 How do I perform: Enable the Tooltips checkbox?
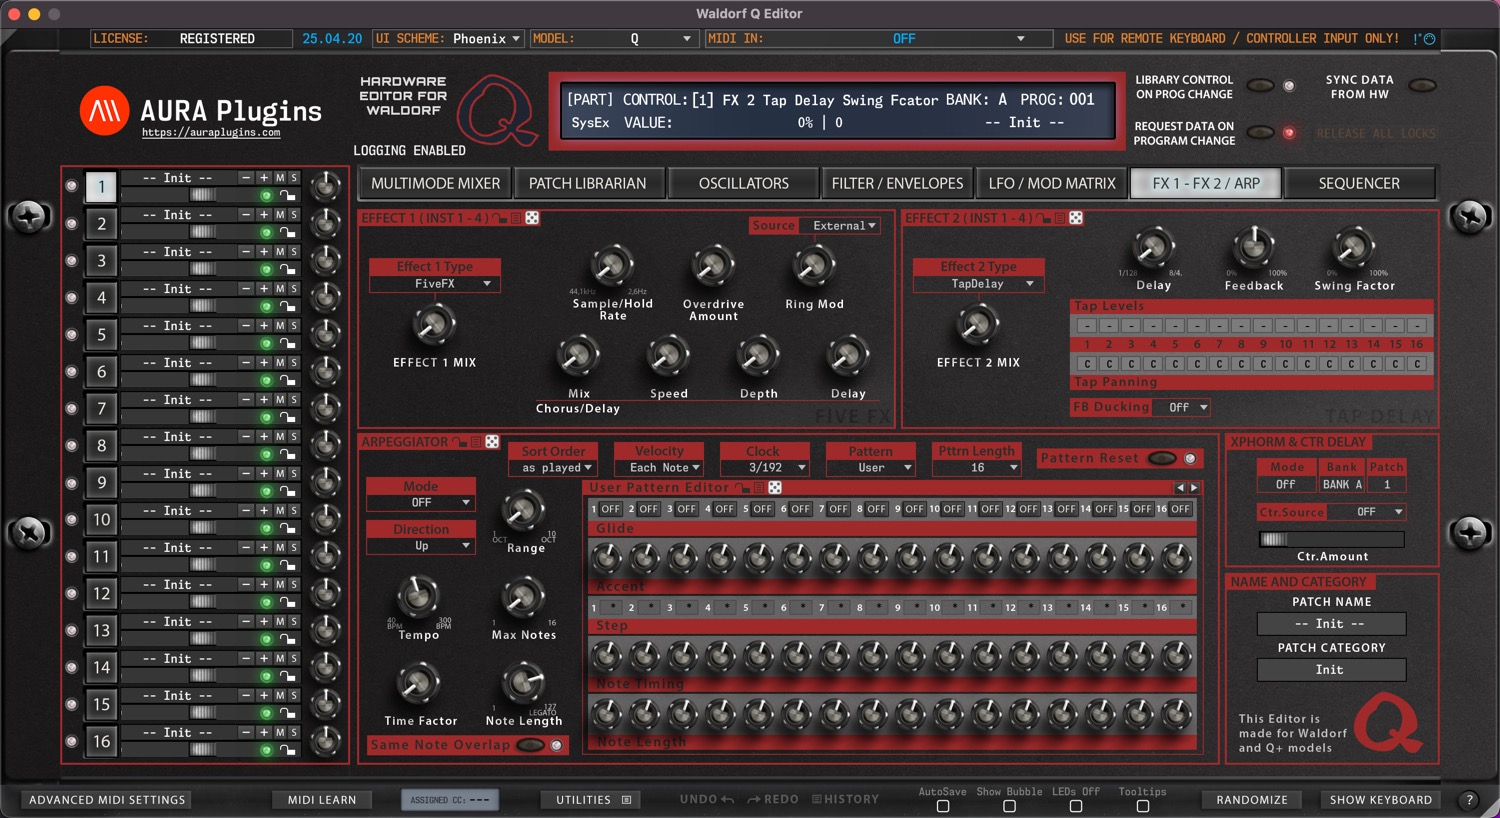1143,806
